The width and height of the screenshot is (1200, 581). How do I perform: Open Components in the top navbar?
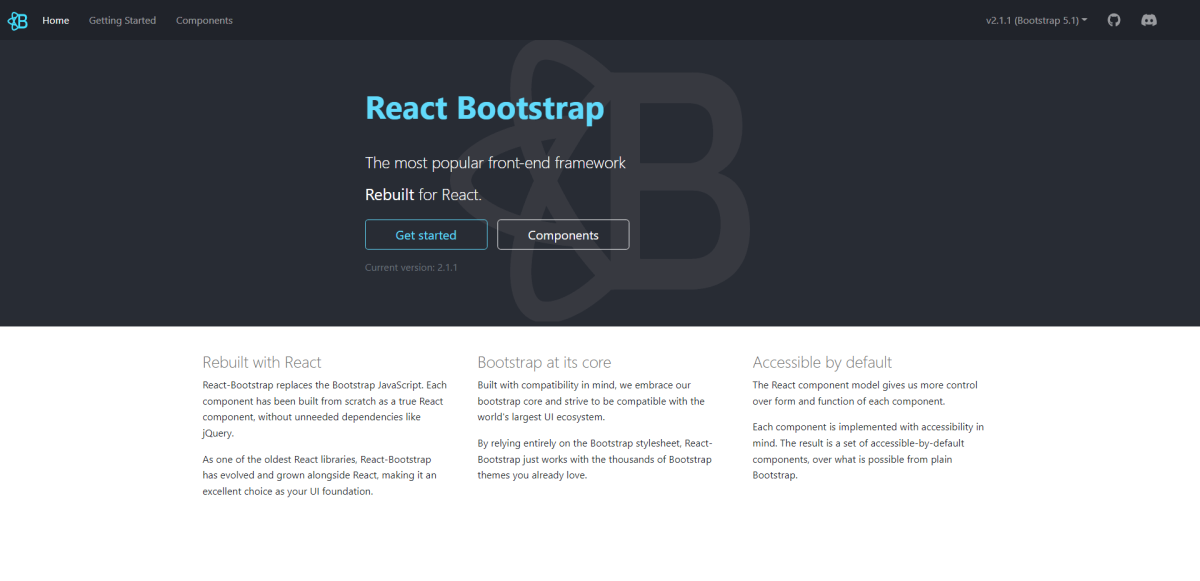pyautogui.click(x=204, y=20)
